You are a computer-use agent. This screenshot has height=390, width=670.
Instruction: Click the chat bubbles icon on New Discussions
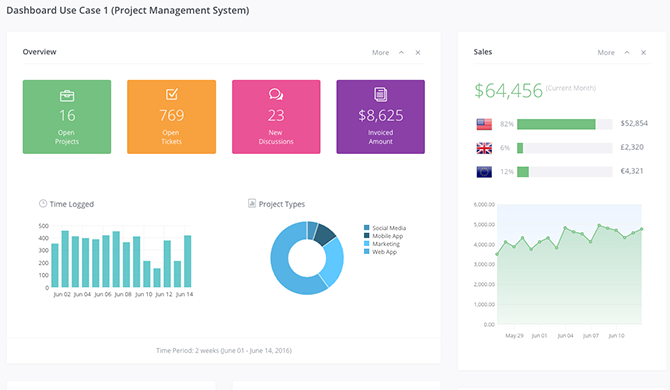[x=276, y=94]
